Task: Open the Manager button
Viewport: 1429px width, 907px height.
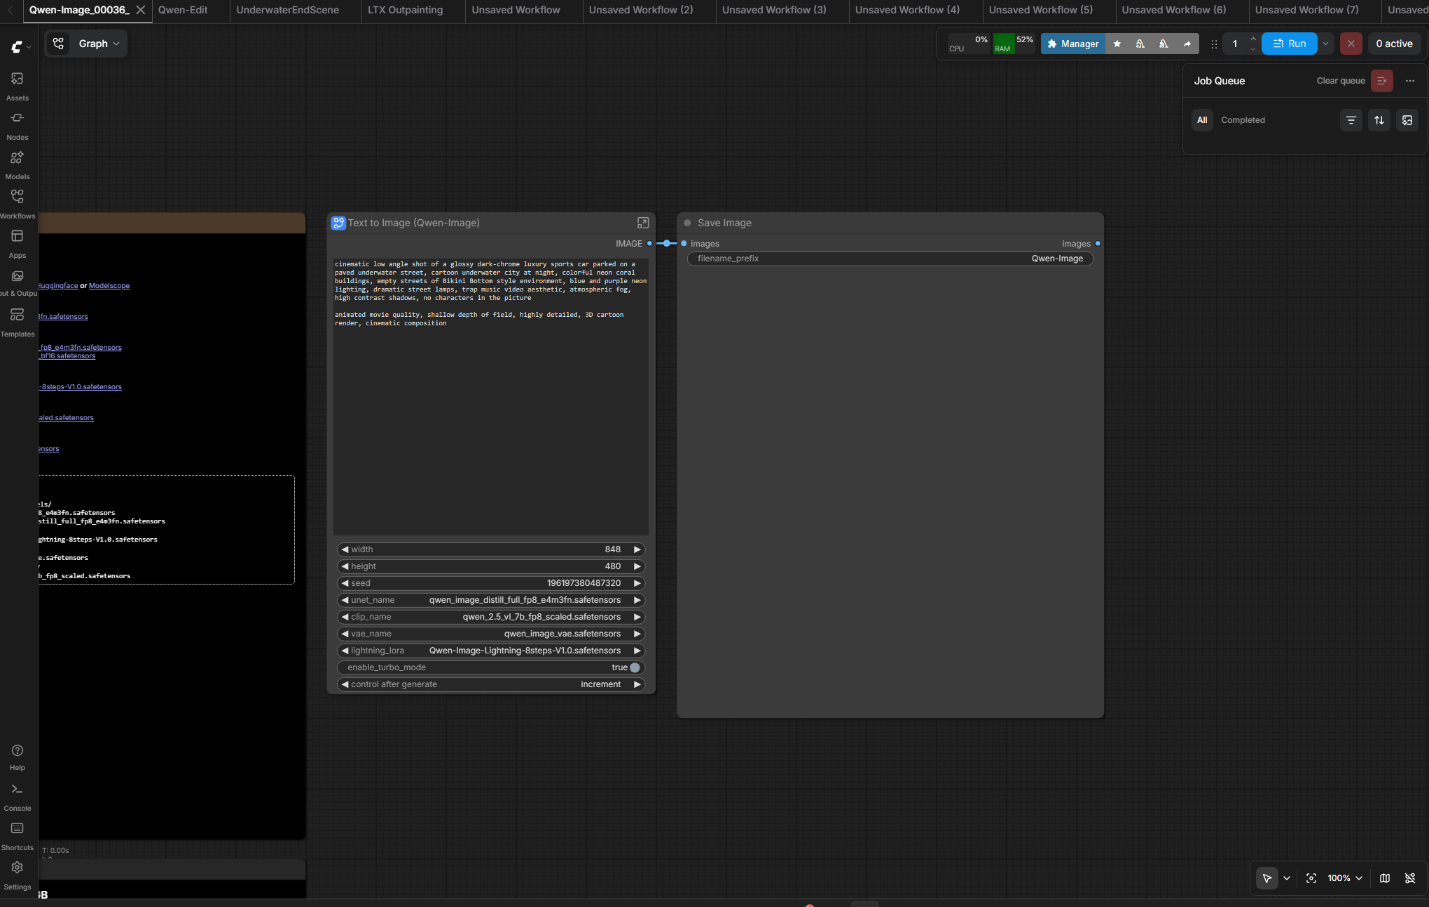Action: pos(1073,44)
